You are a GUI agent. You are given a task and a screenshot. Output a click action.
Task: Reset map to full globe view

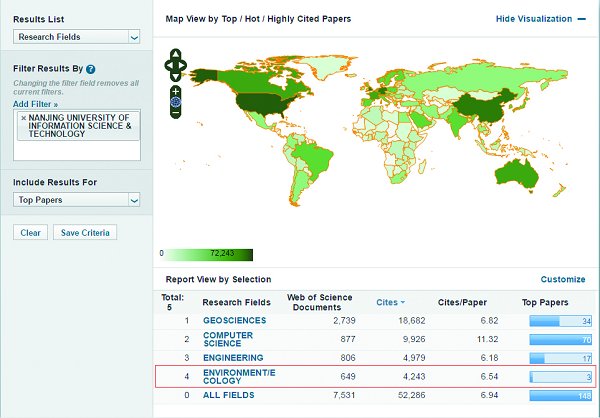pyautogui.click(x=175, y=101)
